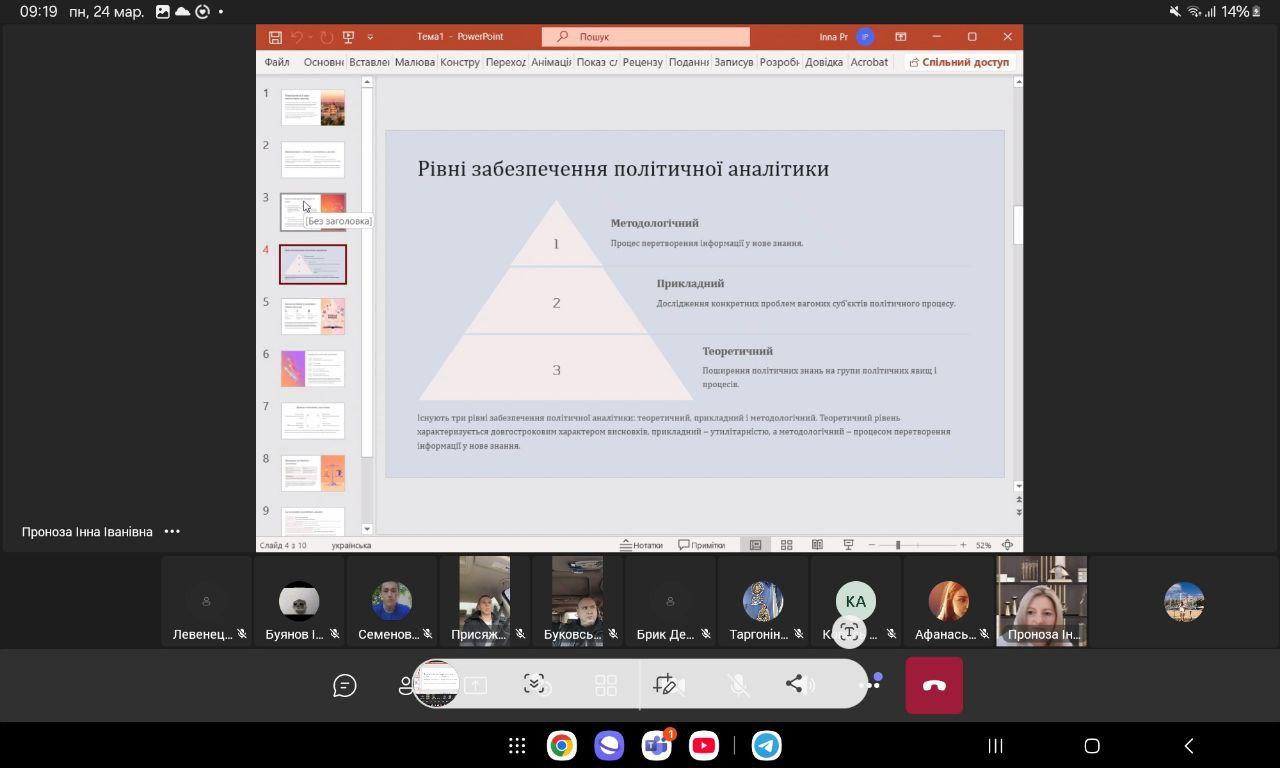Toggle the Примітки comments pane
This screenshot has height=768, width=1280.
(701, 545)
